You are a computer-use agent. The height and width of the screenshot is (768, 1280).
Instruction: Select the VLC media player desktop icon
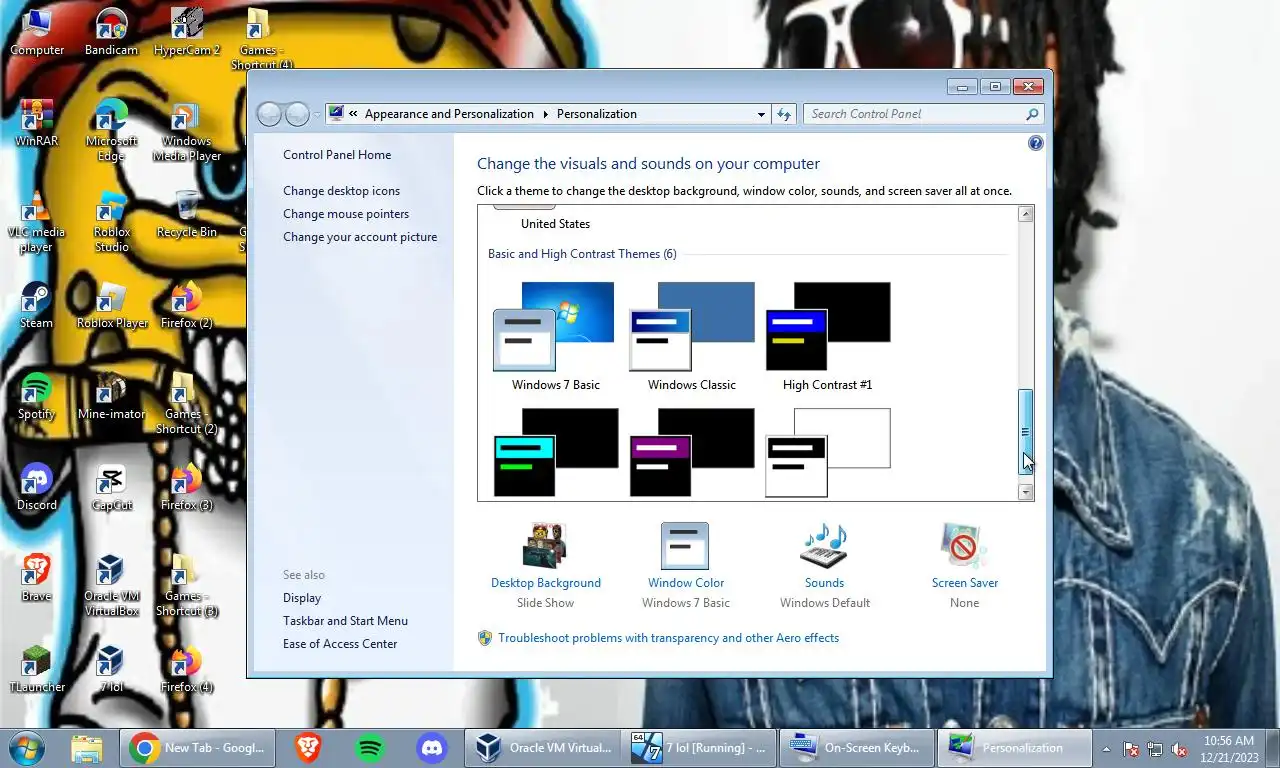[x=37, y=221]
